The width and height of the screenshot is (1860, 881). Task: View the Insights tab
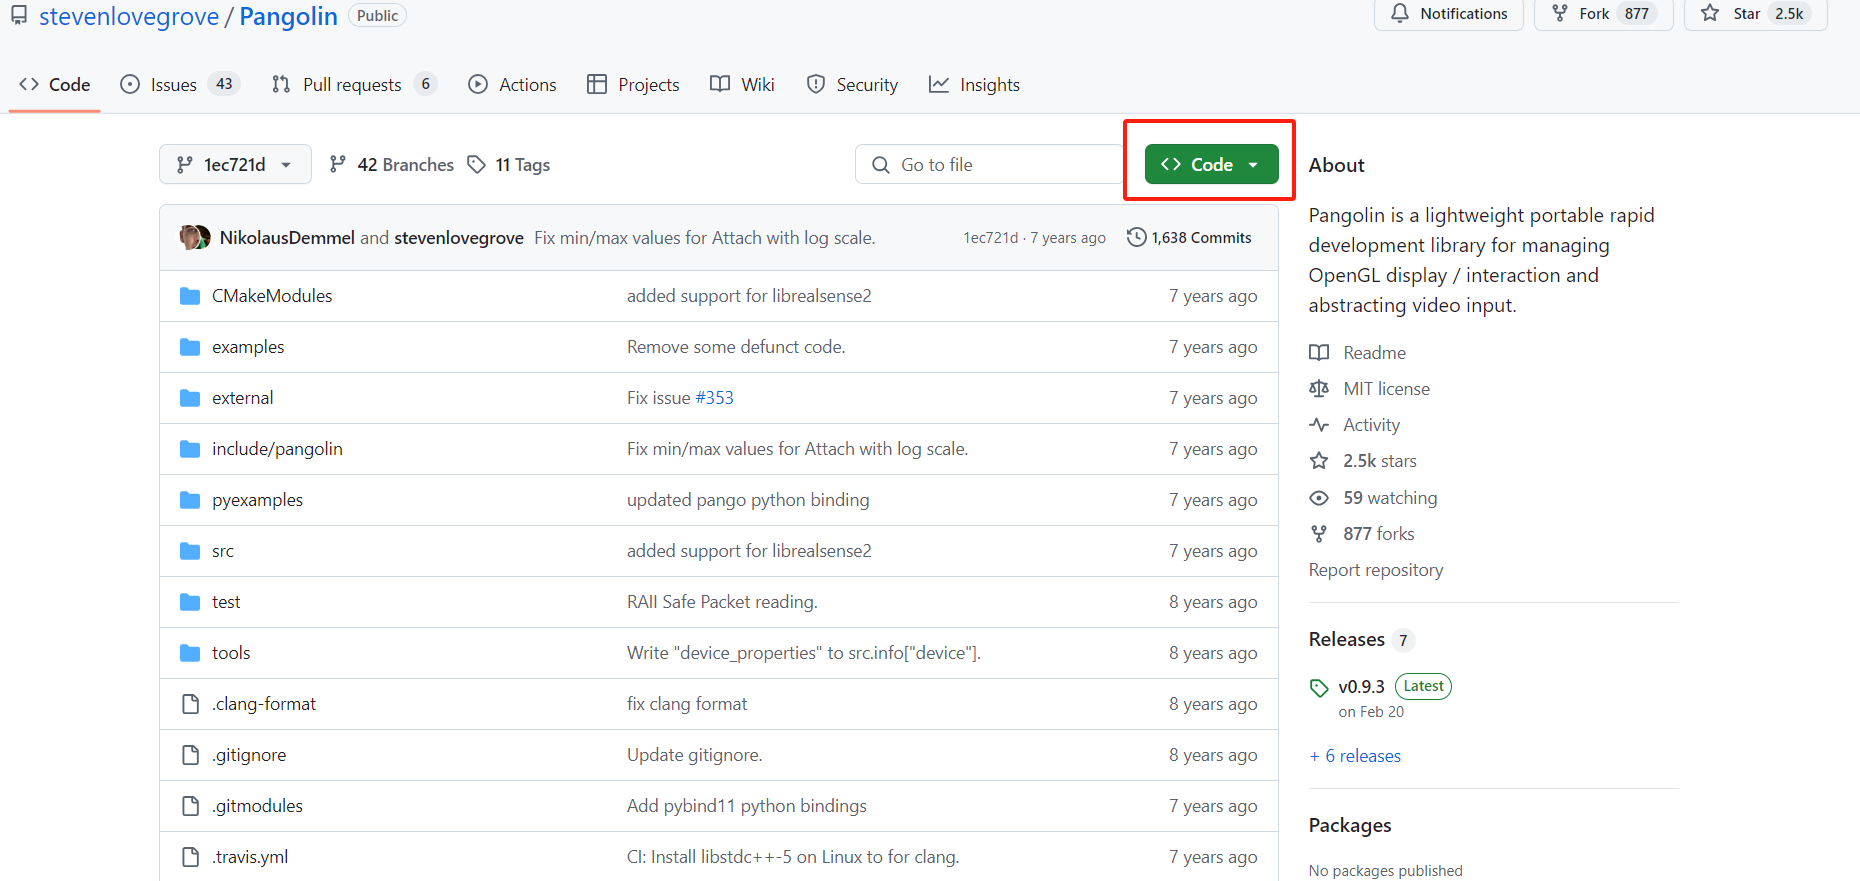974,85
